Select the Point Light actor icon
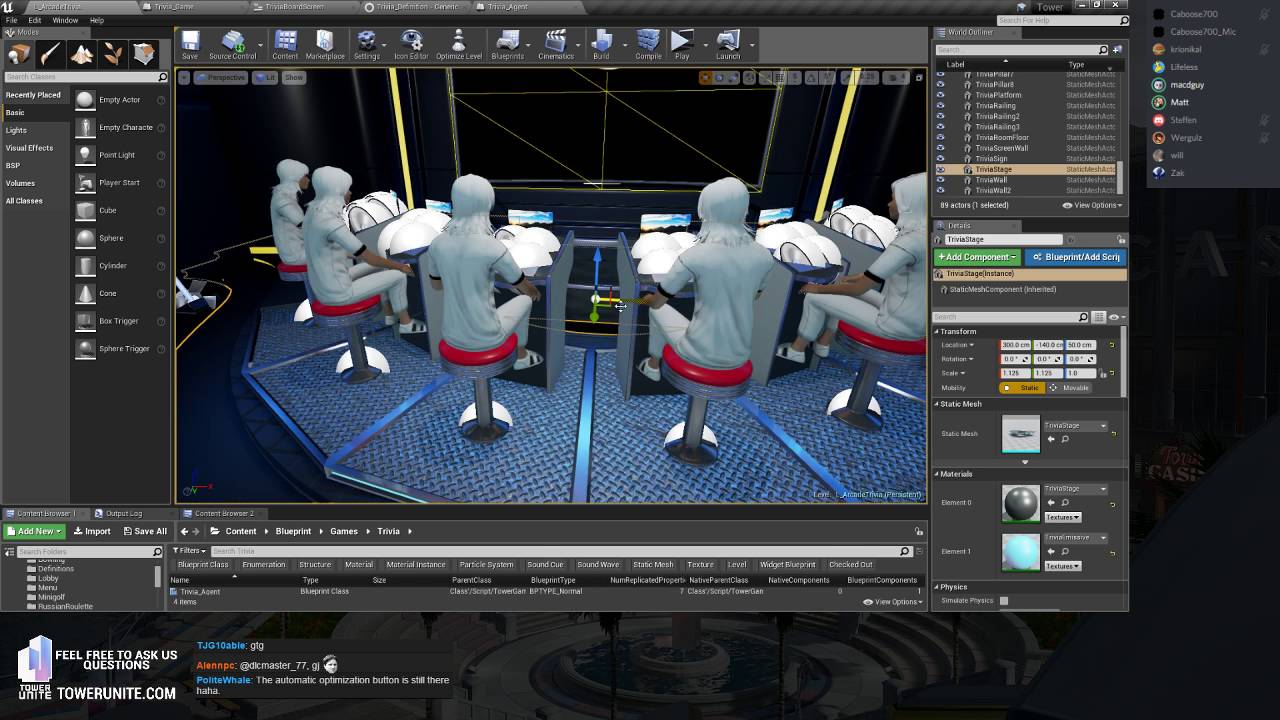This screenshot has width=1280, height=720. tap(85, 155)
